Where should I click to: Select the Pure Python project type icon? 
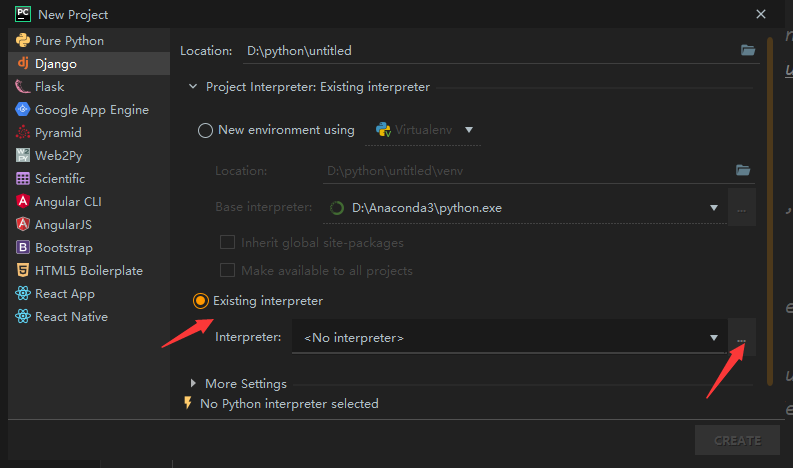pos(22,41)
